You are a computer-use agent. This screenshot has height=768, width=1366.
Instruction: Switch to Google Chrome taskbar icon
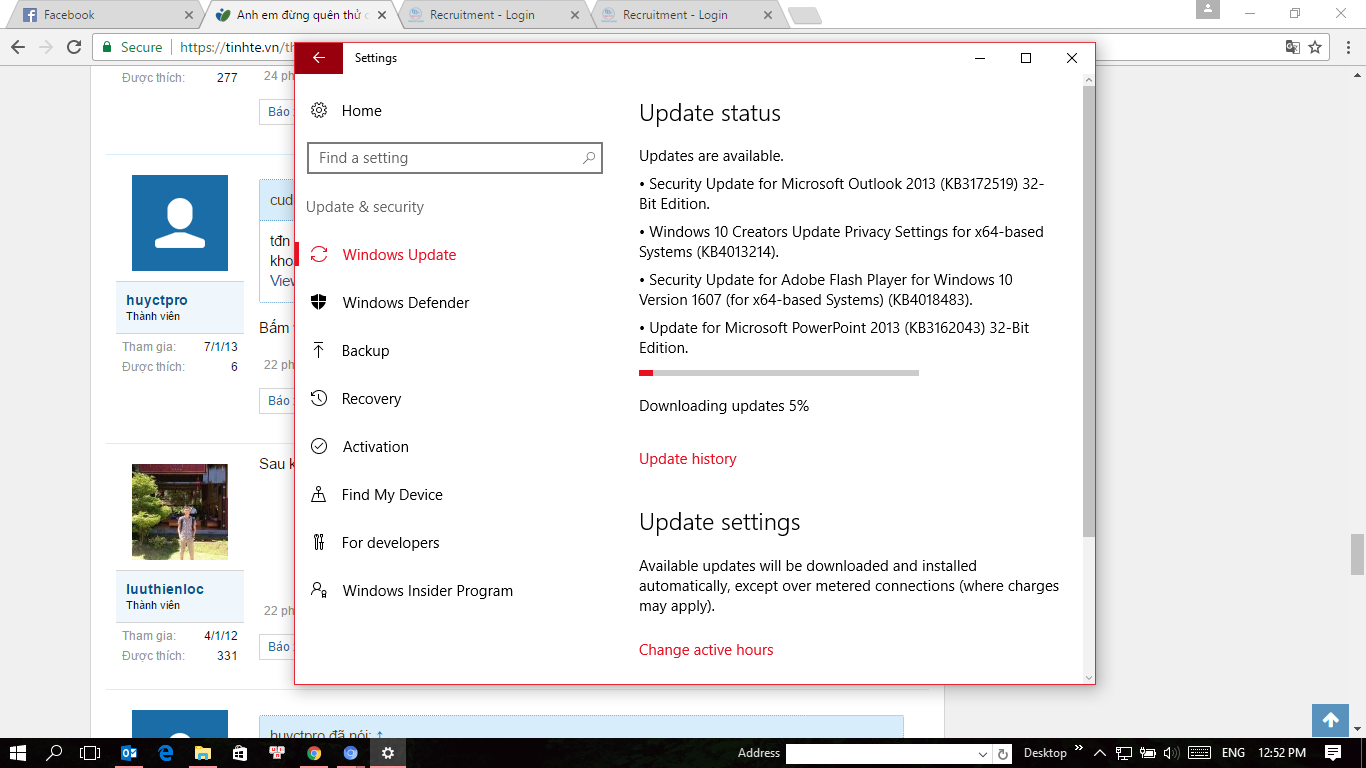coord(314,753)
